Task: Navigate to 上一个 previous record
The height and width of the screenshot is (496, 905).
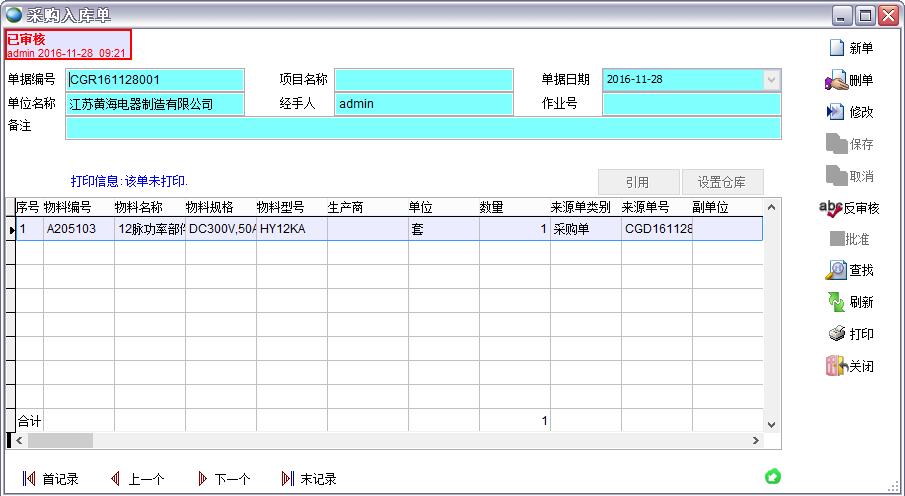Action: (x=115, y=479)
